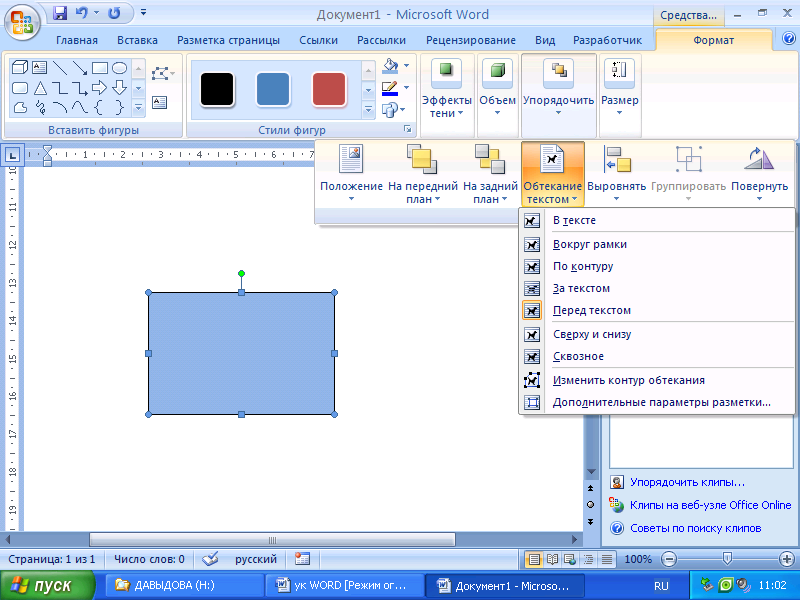The height and width of the screenshot is (600, 800).
Task: Switch to Print Layout view
Action: (x=534, y=560)
